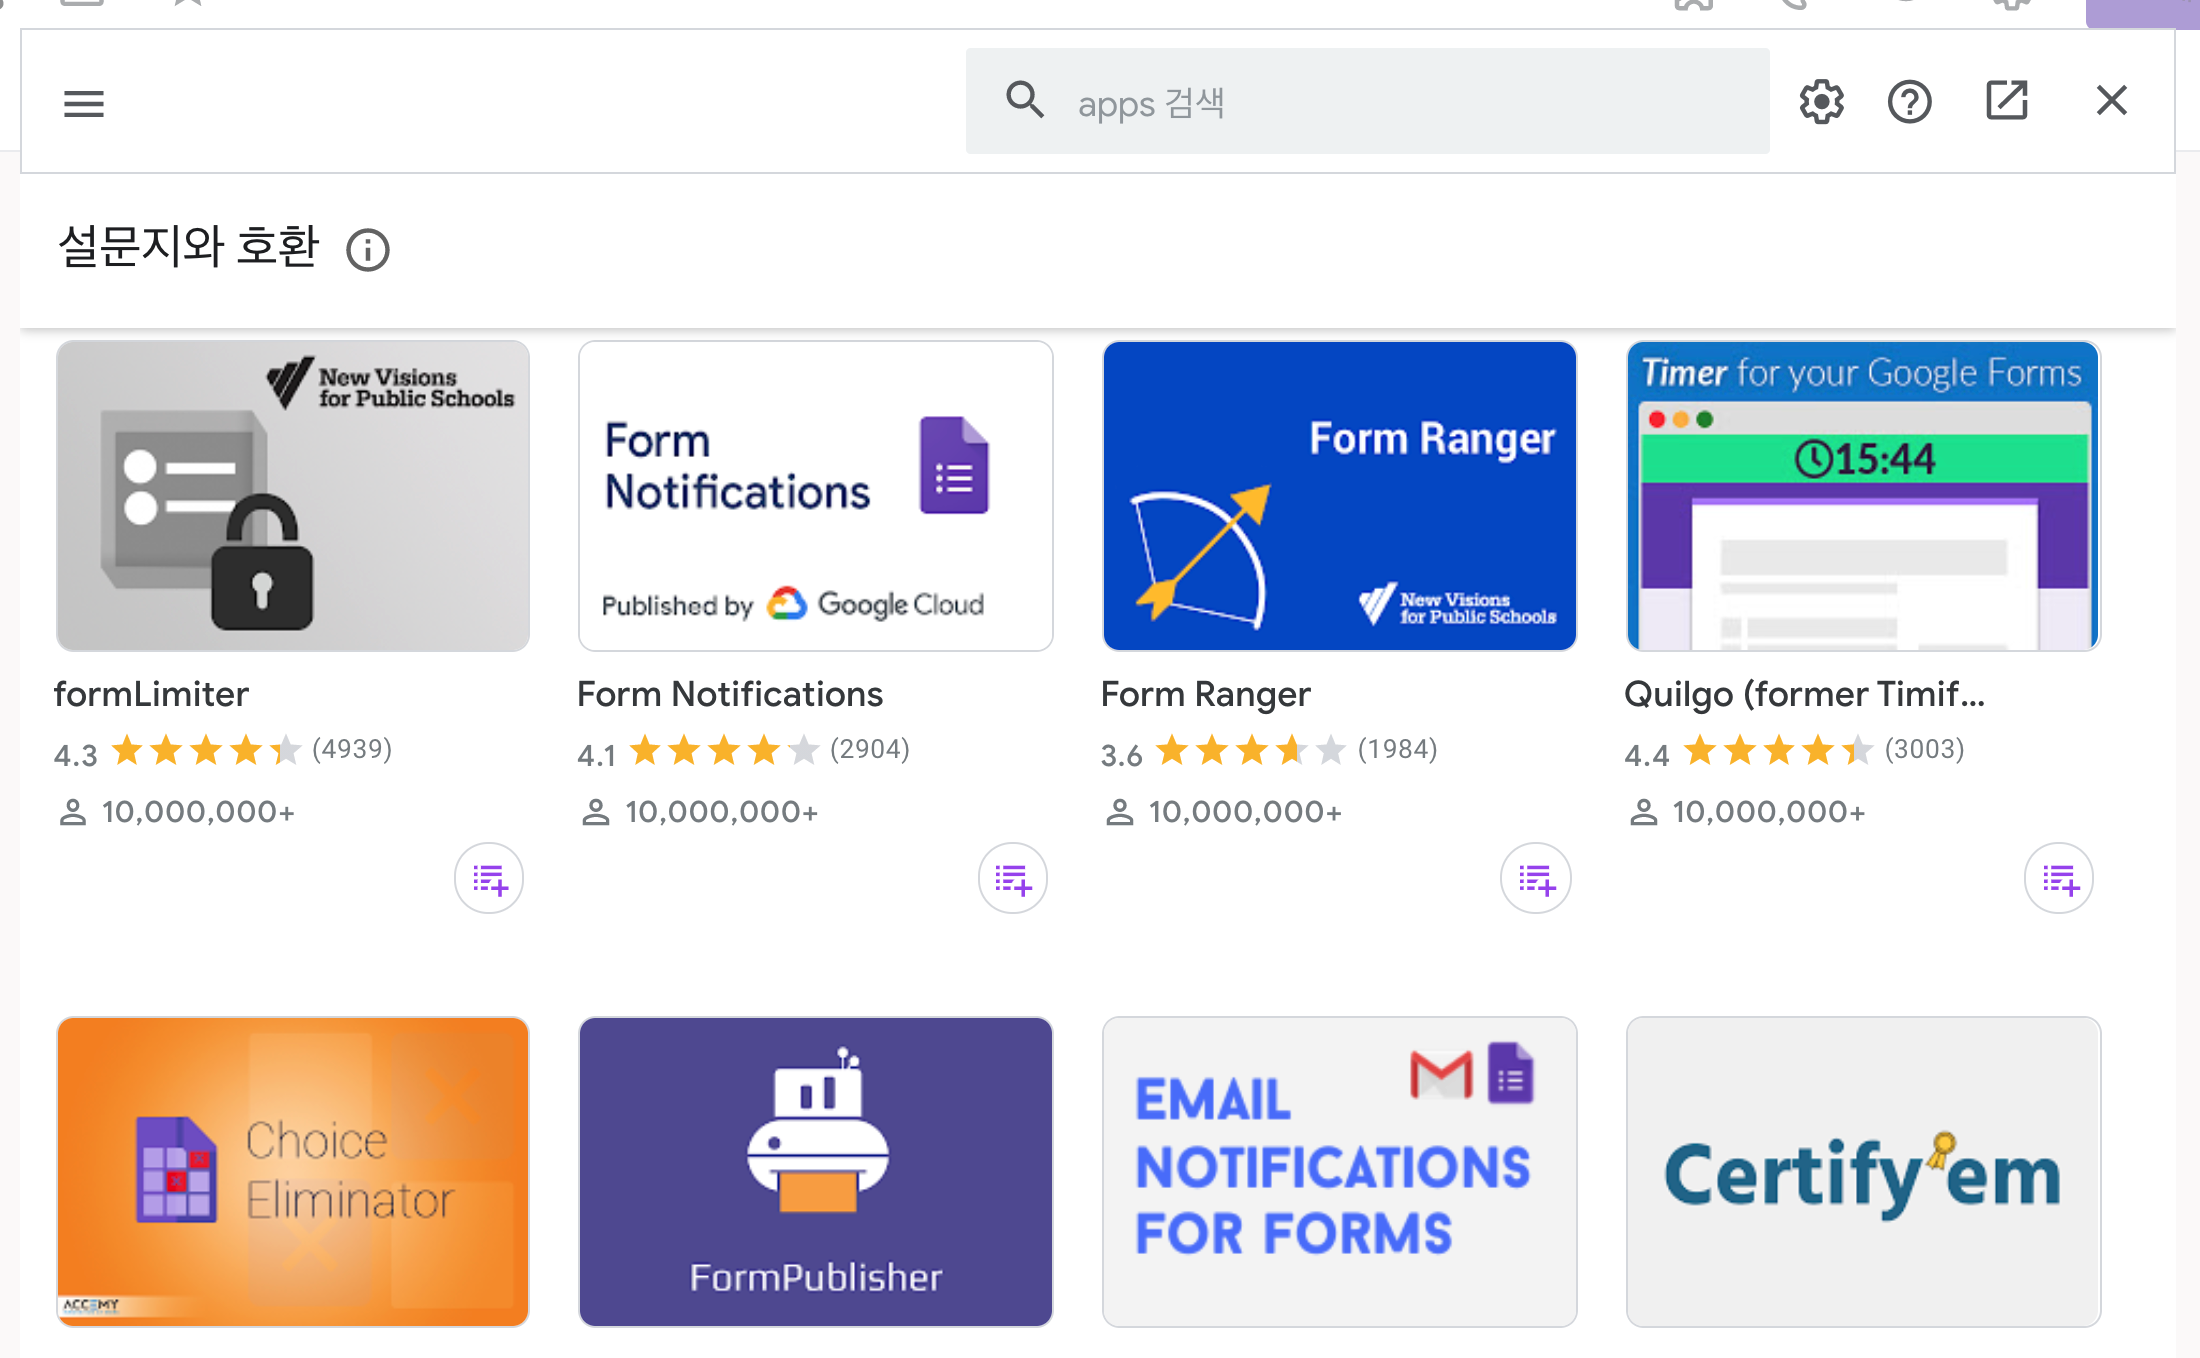This screenshot has width=2200, height=1358.
Task: Open the formLimiter thumbnail
Action: (293, 496)
